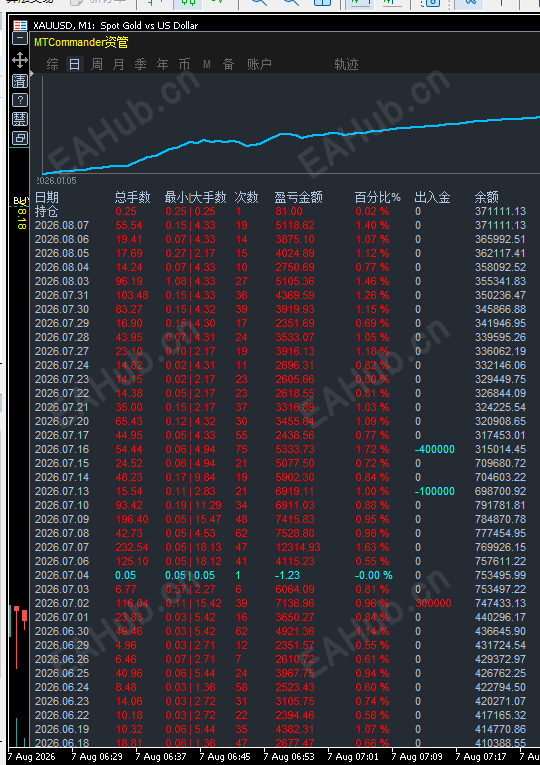Click the 232.54 total lots value
Viewport: 540px width, 765px height.
132,547
